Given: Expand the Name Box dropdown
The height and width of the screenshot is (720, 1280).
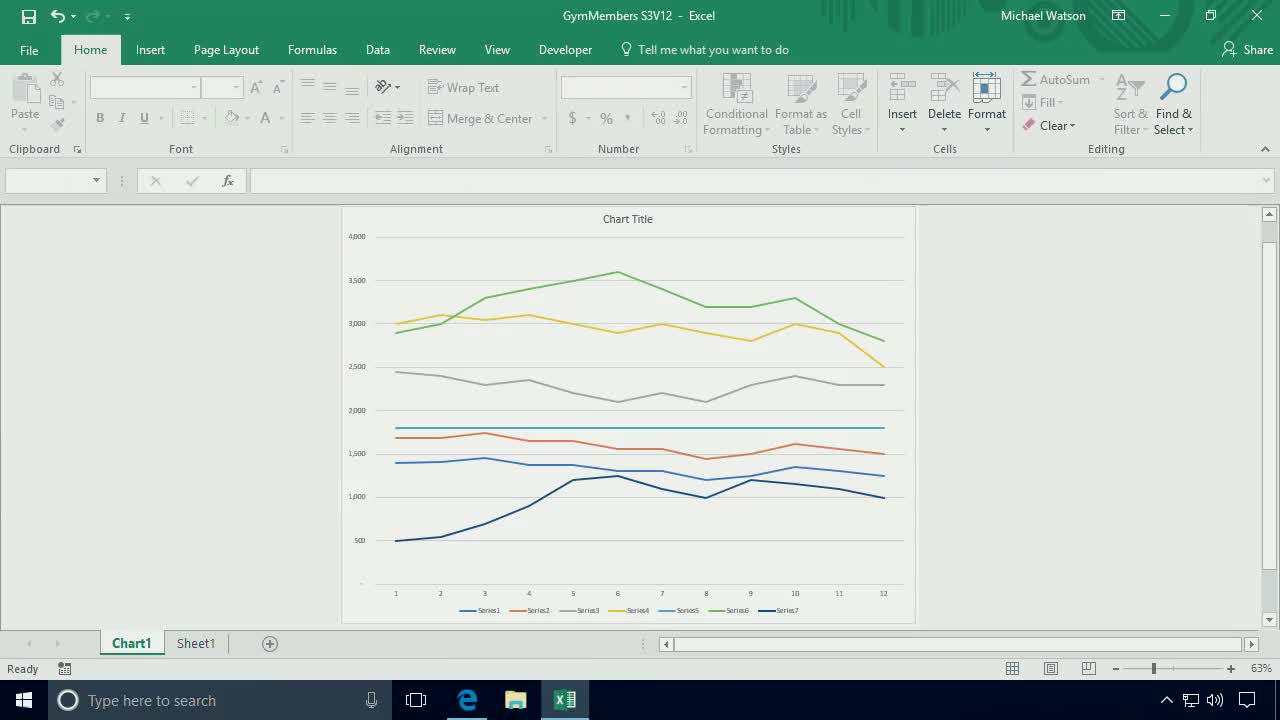Looking at the screenshot, I should point(97,181).
